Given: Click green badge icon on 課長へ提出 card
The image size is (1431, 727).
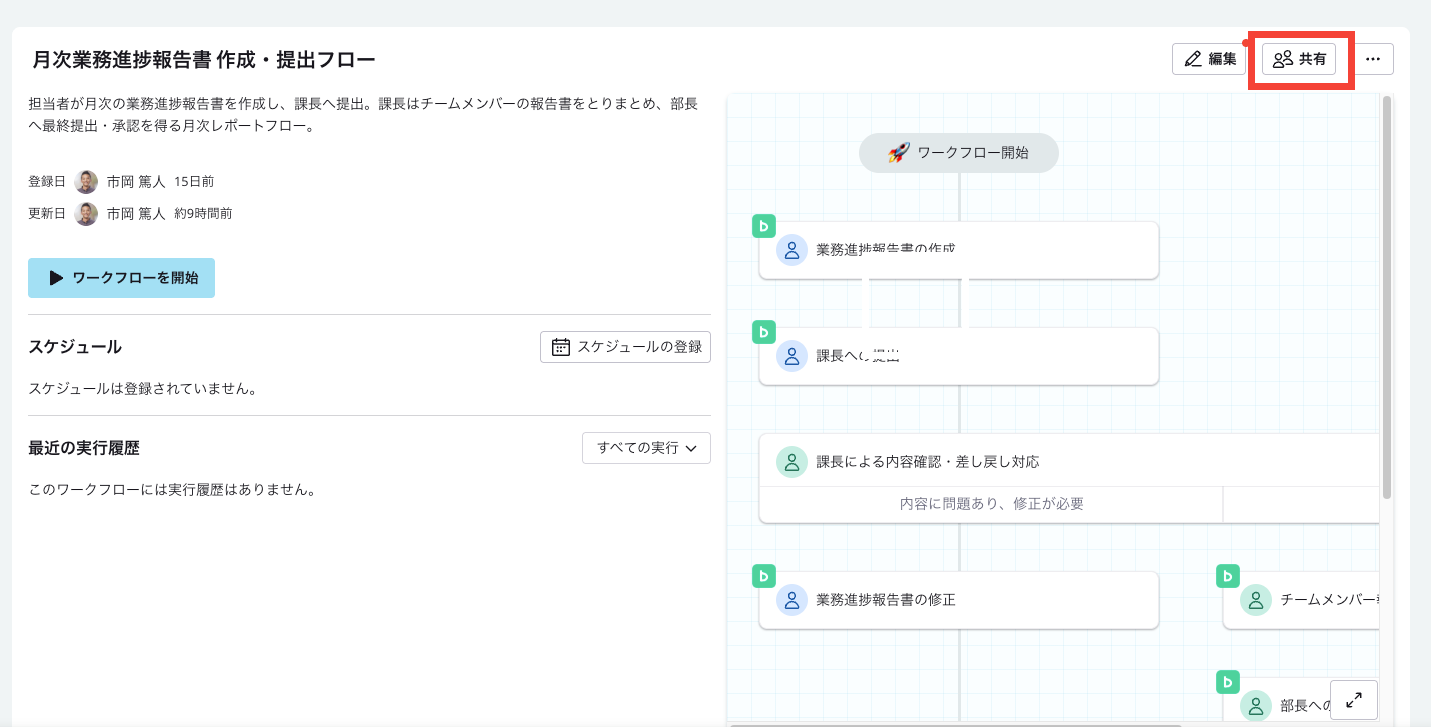Looking at the screenshot, I should tap(764, 332).
